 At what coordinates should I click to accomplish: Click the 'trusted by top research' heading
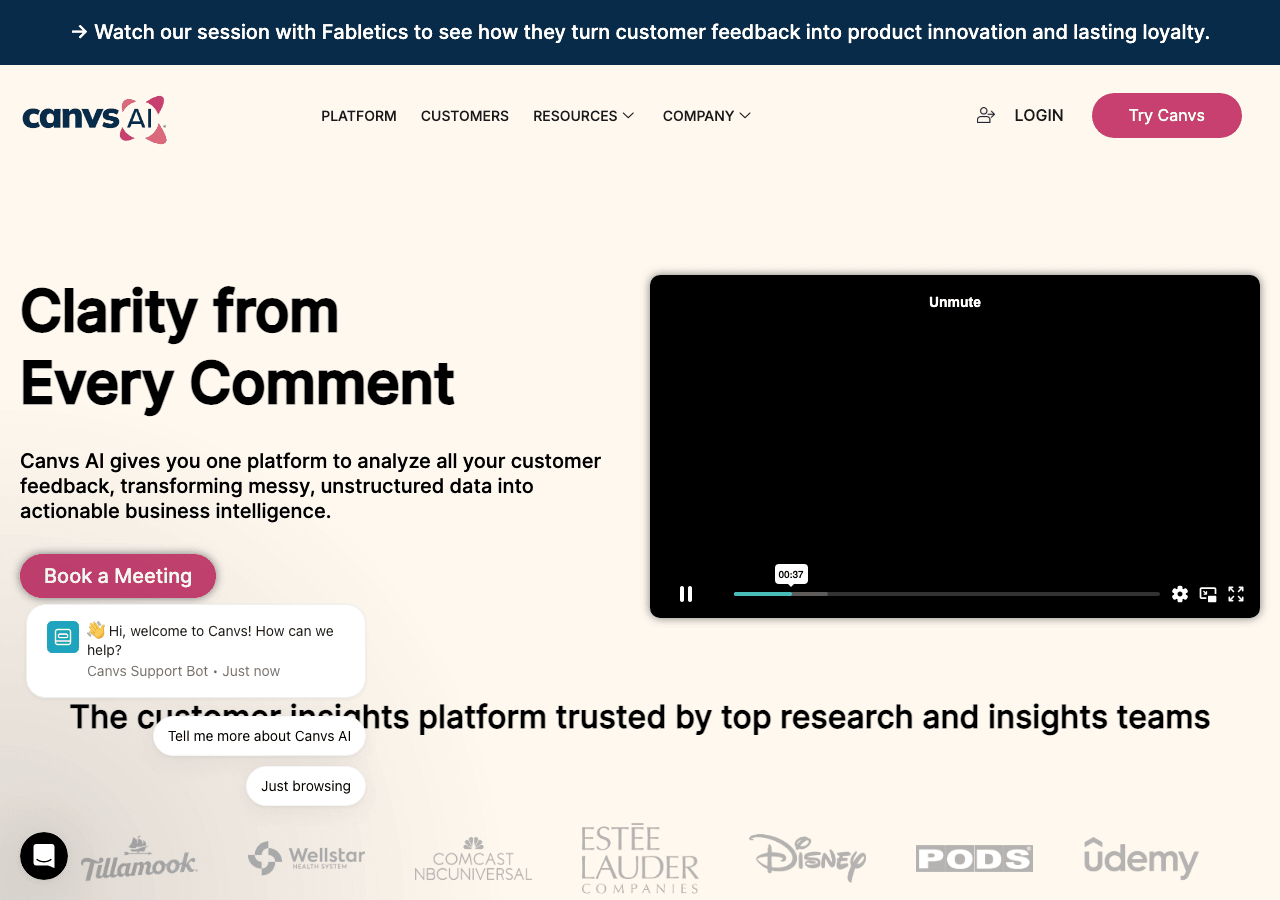tap(640, 717)
